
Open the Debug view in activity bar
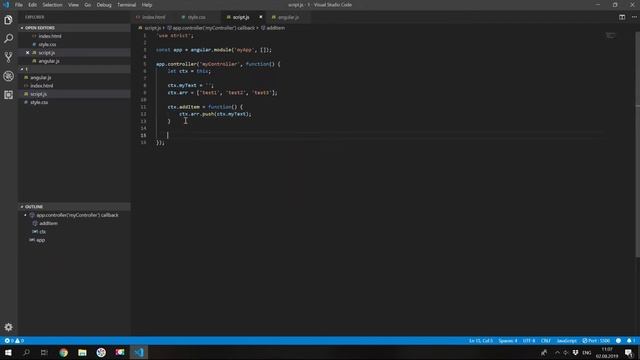[x=8, y=76]
